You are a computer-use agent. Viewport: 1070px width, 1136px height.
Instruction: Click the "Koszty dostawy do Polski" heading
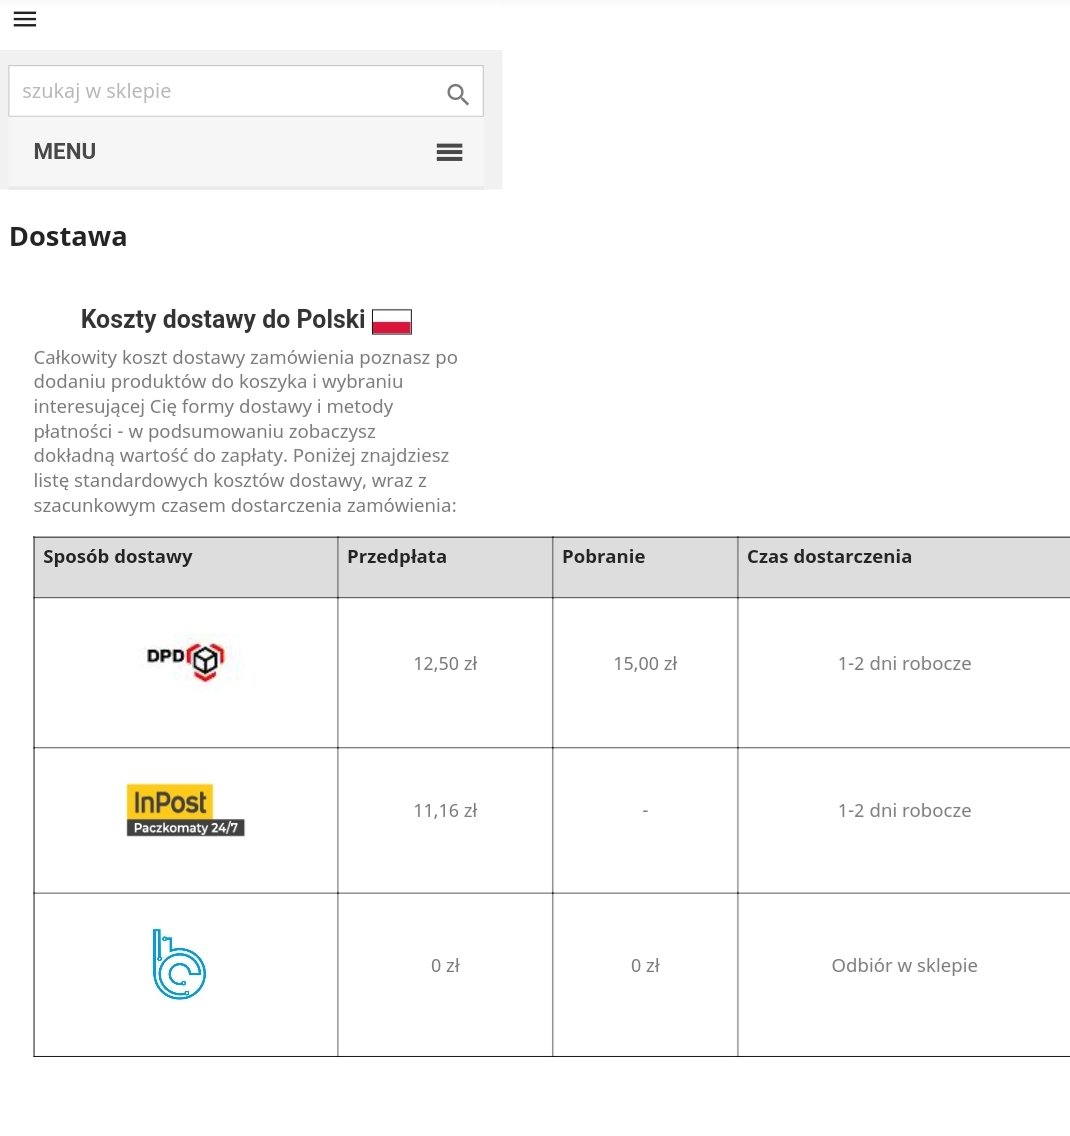(x=223, y=320)
